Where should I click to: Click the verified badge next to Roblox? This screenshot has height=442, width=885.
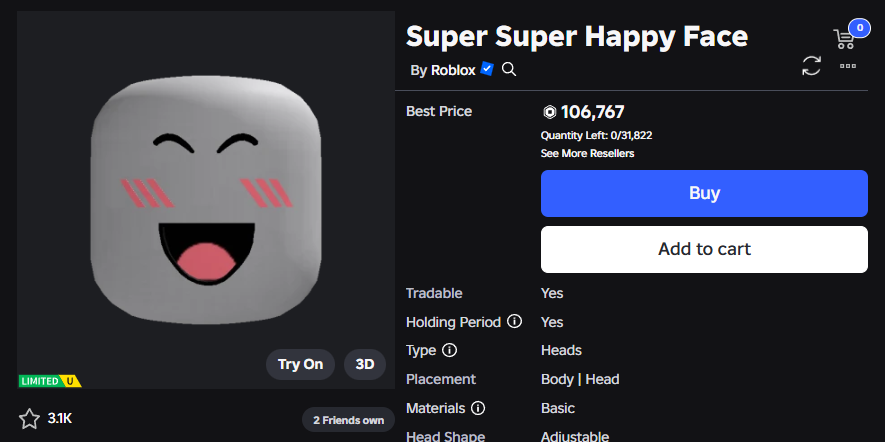tap(487, 69)
